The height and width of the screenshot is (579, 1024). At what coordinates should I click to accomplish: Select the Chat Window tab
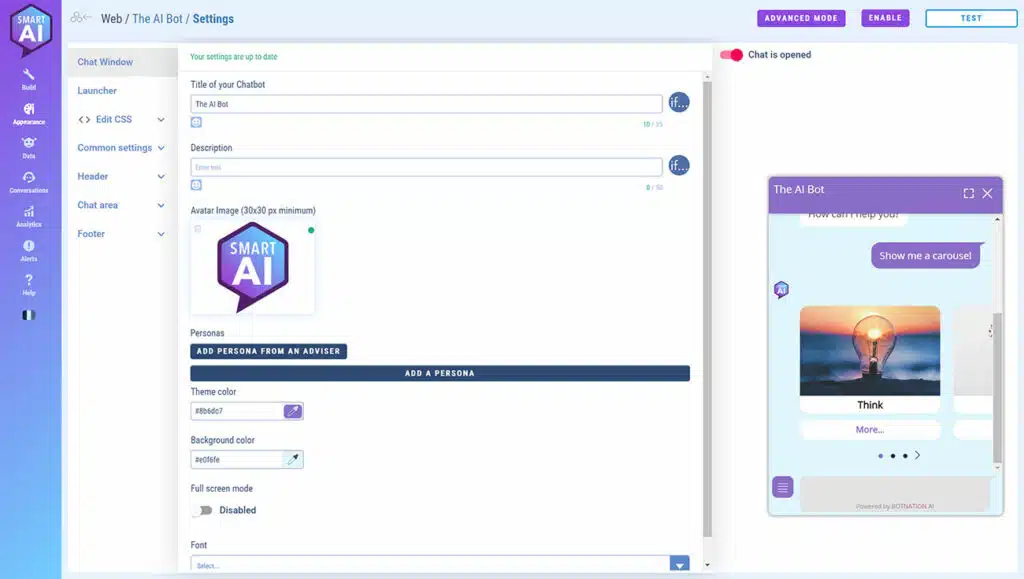pyautogui.click(x=105, y=62)
